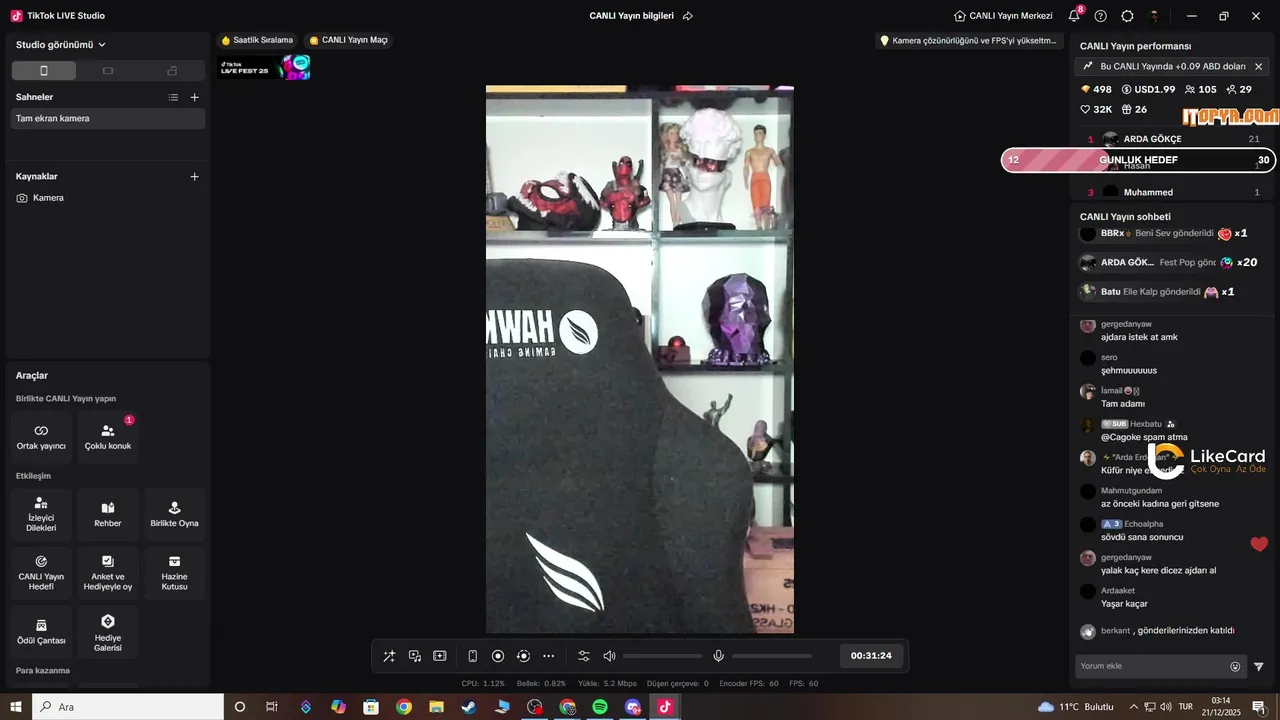Add a new scene in Sahneler
The image size is (1280, 720).
(x=195, y=97)
